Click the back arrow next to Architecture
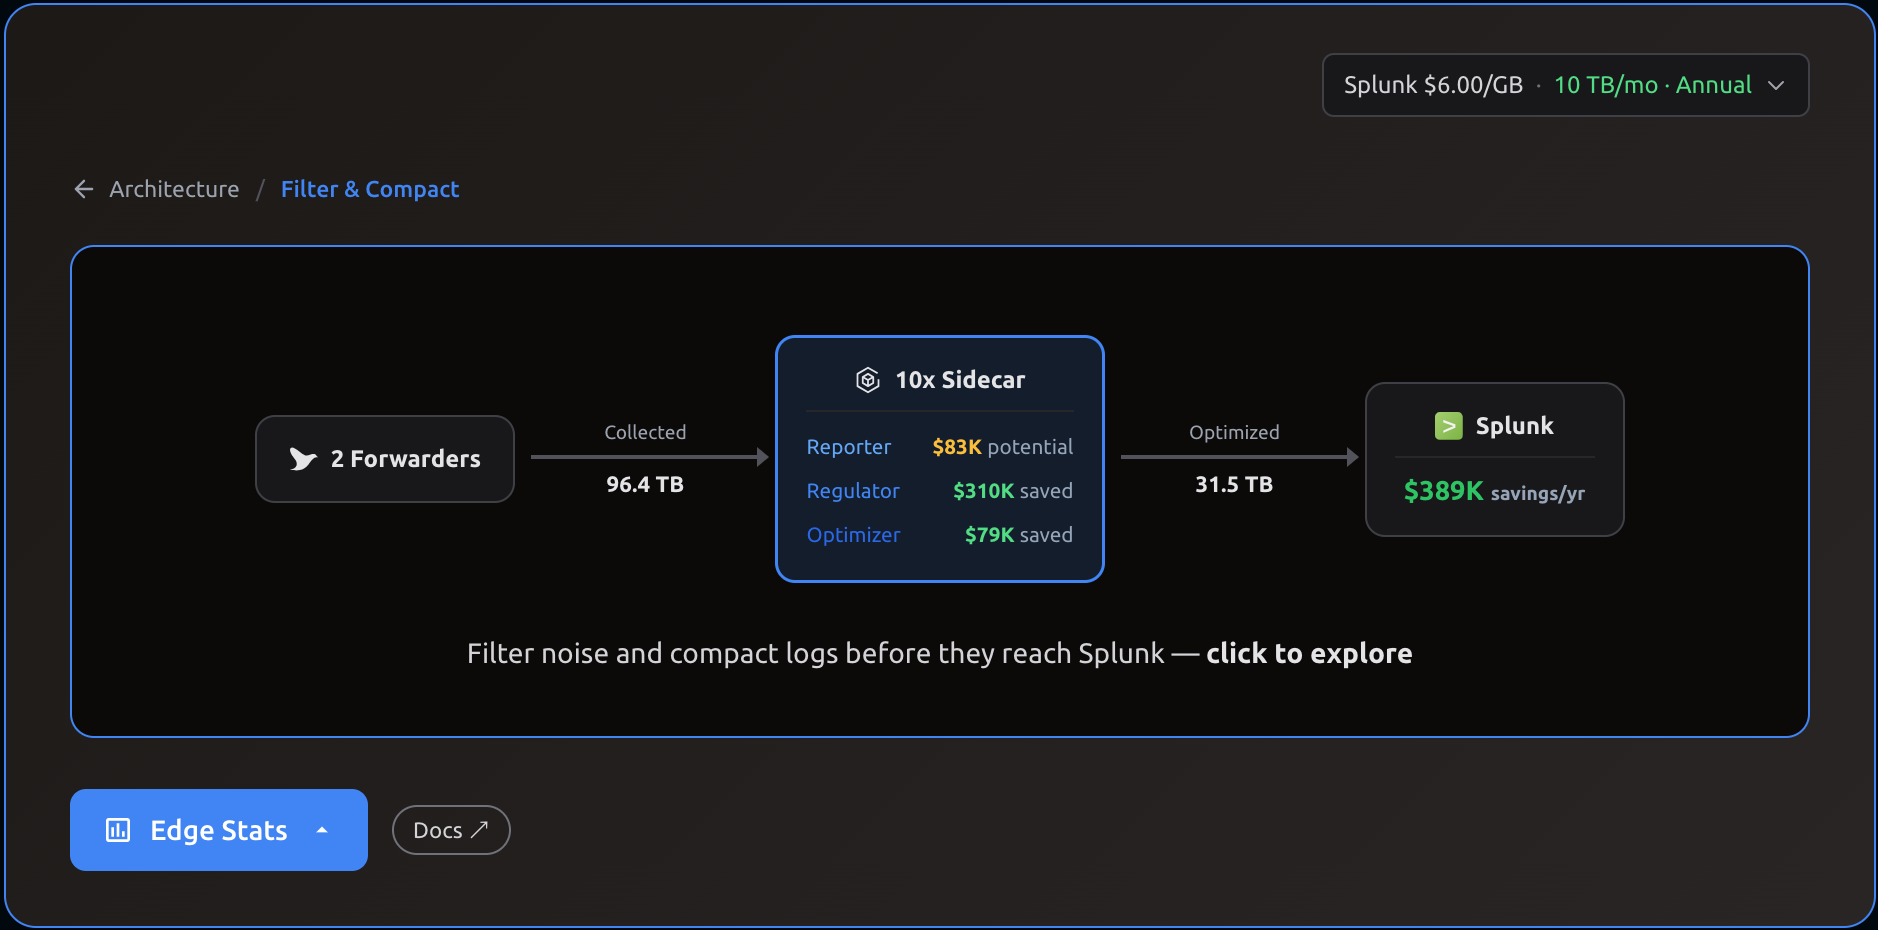 tap(84, 189)
